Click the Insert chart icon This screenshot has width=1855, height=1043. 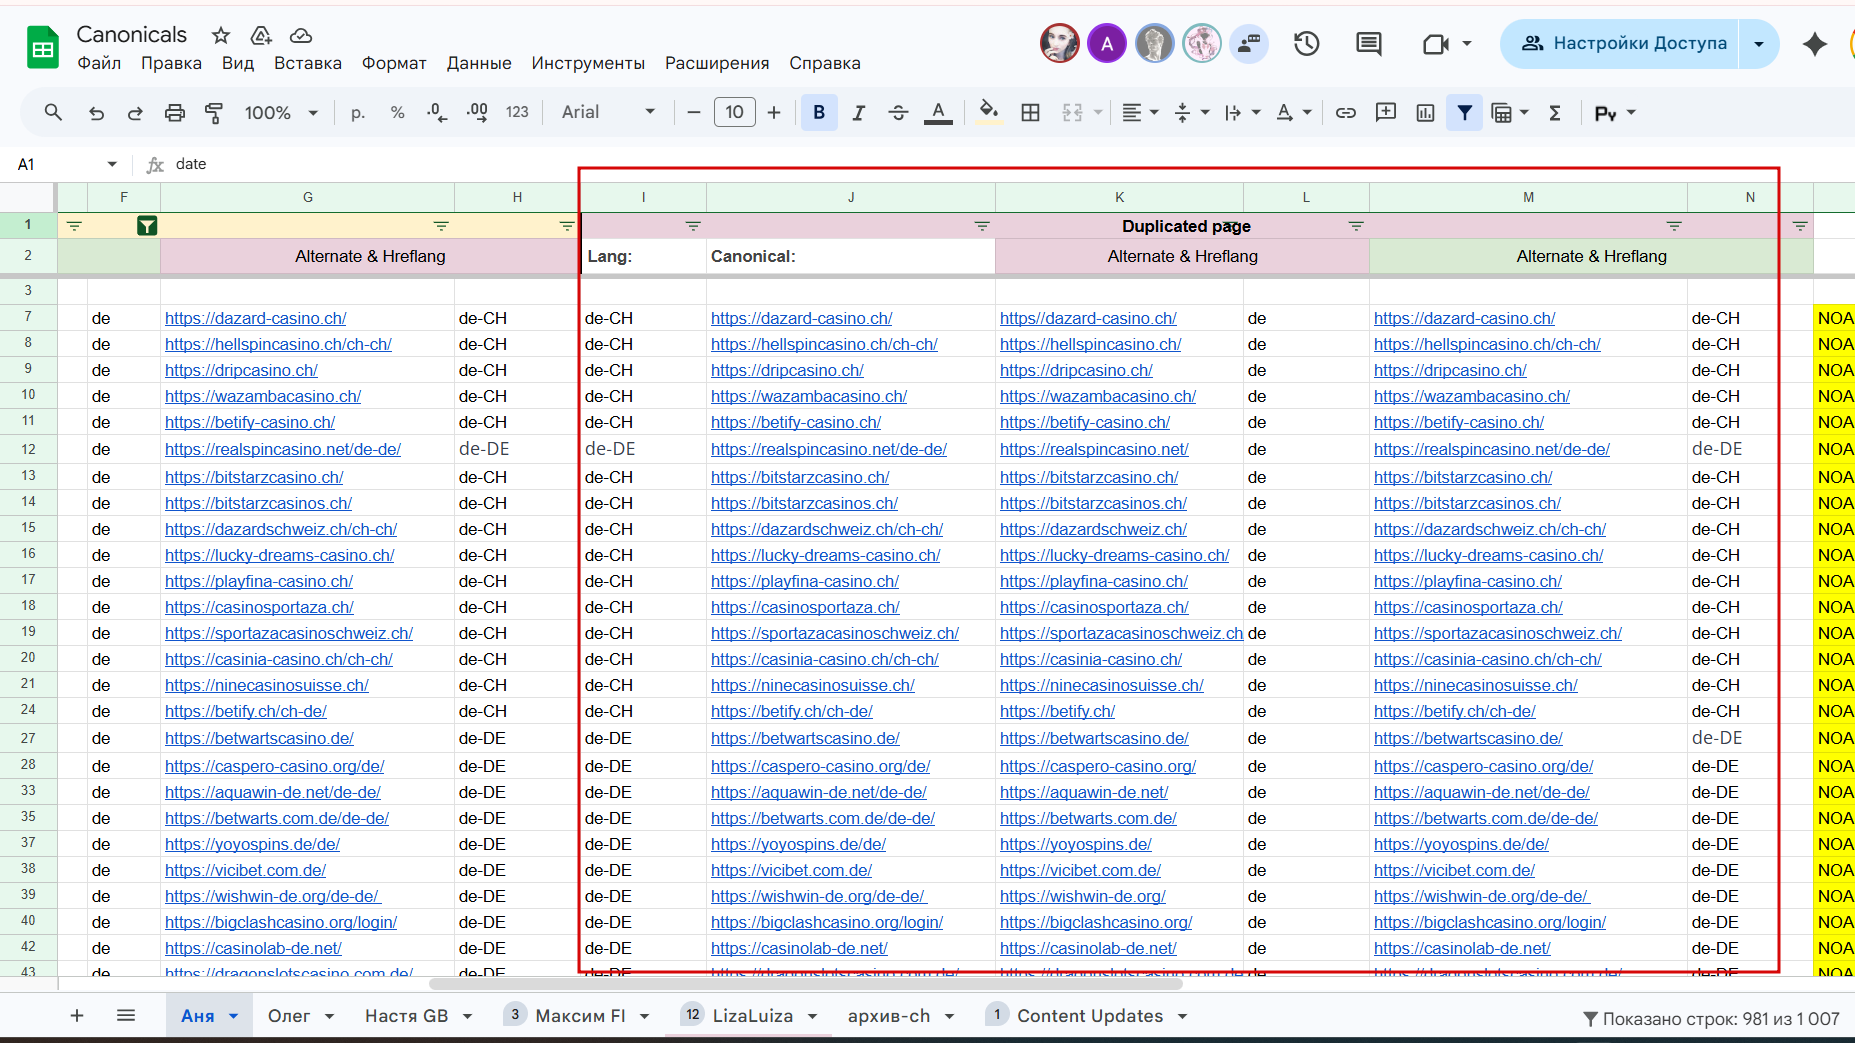coord(1425,113)
